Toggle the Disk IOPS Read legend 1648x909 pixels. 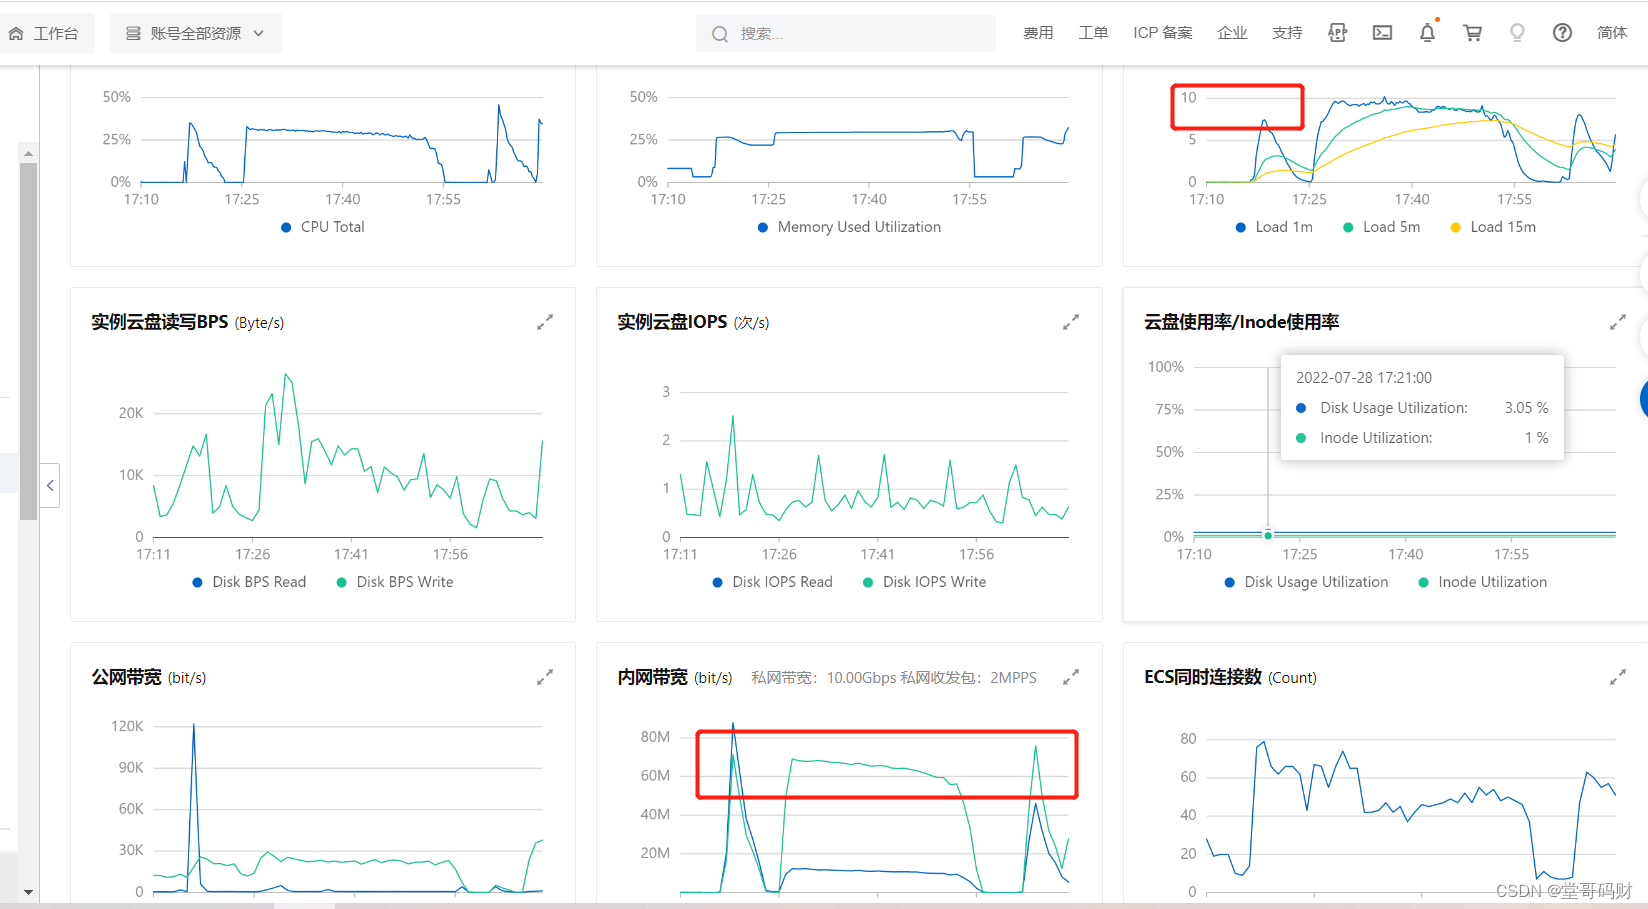point(772,582)
